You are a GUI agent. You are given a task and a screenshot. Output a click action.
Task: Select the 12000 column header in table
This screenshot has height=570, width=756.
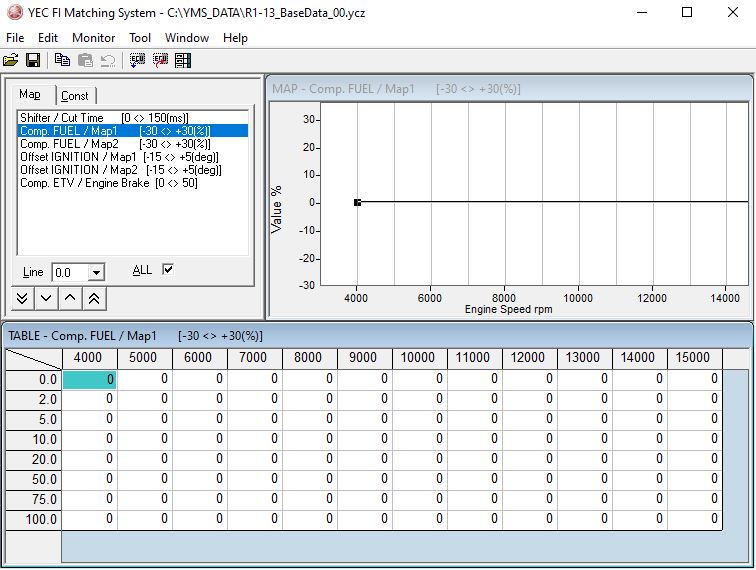coord(529,358)
